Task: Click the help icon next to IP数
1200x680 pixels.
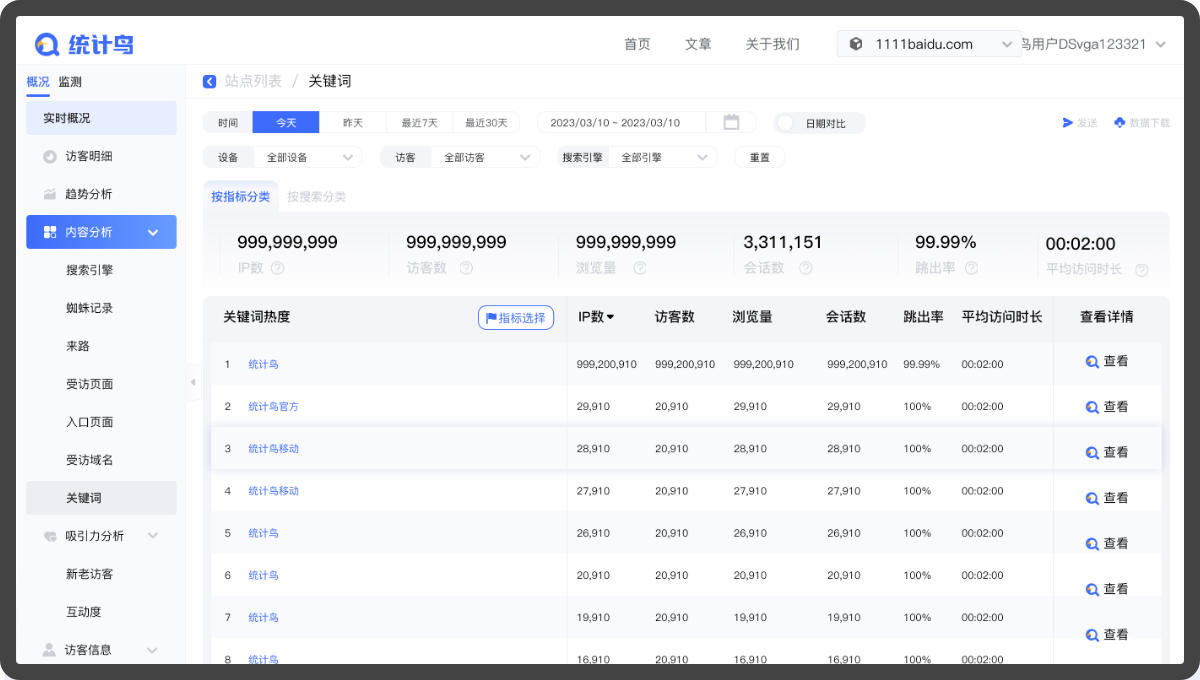Action: [278, 268]
